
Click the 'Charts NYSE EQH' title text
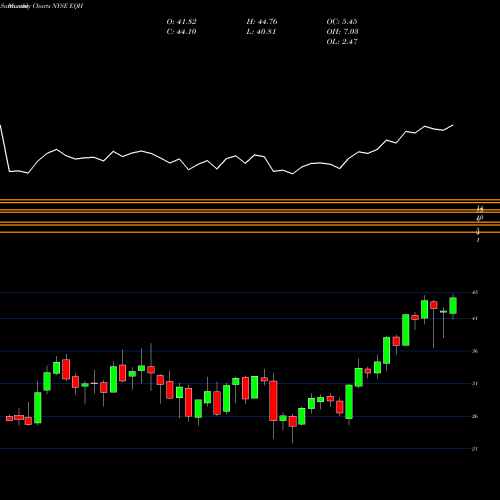[58, 6]
